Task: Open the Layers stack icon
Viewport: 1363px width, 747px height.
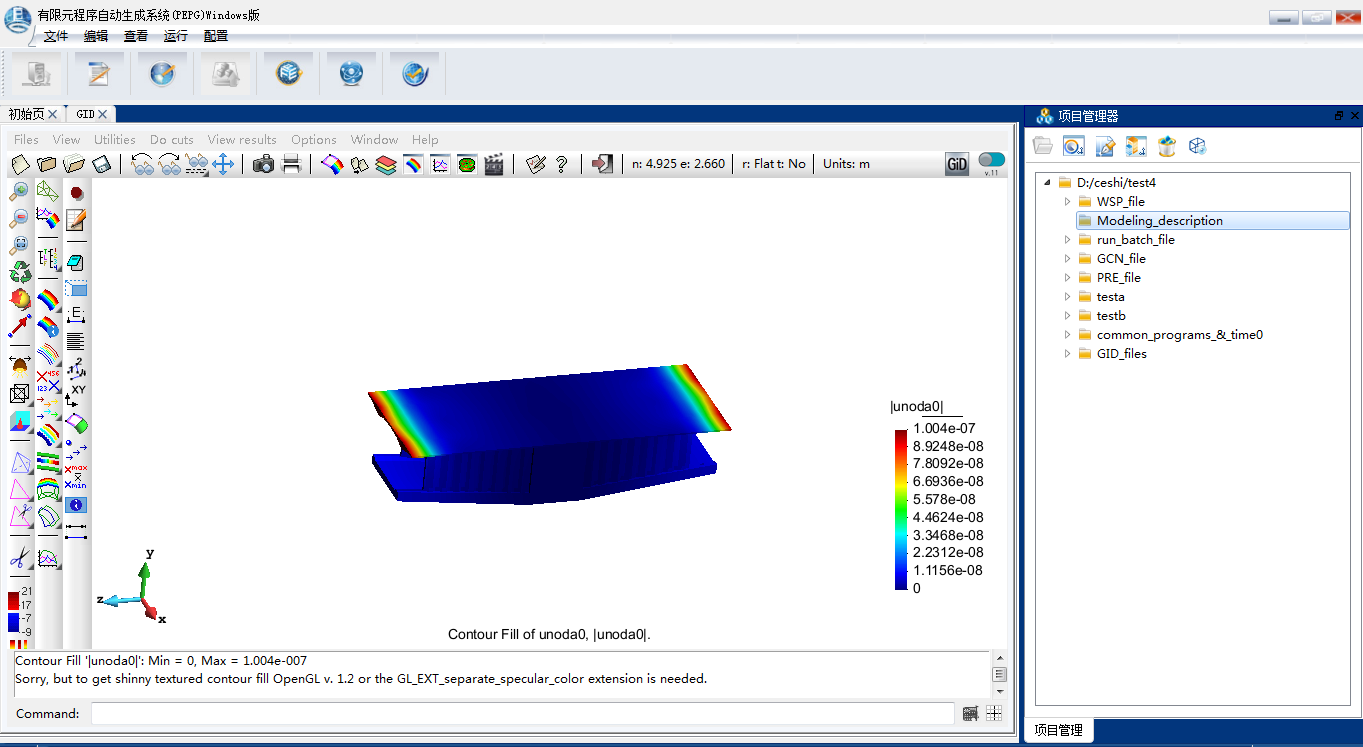Action: click(x=386, y=164)
